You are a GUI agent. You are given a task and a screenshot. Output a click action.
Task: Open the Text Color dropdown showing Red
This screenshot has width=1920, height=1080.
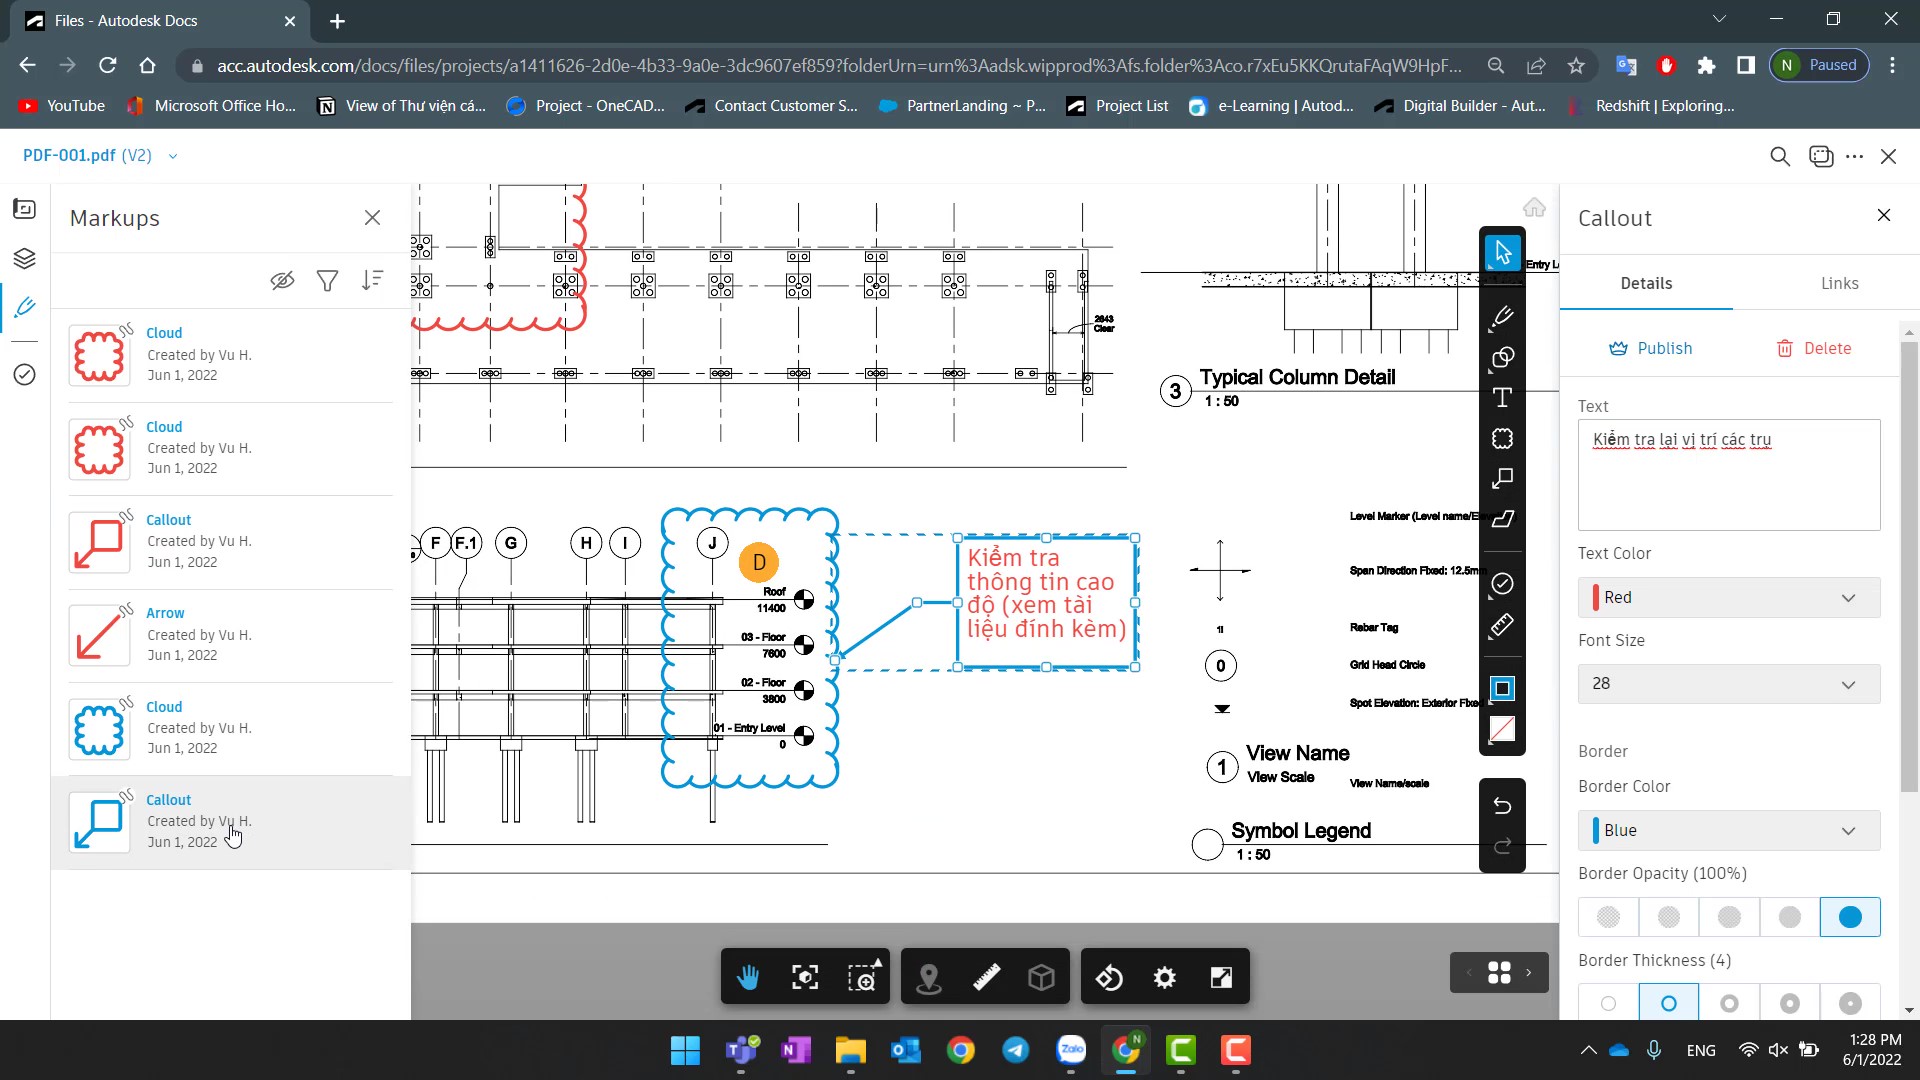1729,597
